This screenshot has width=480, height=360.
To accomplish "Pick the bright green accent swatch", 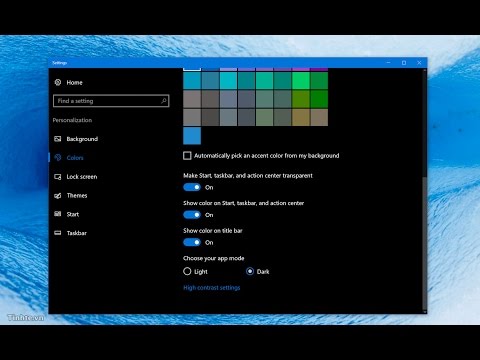I will click(301, 80).
